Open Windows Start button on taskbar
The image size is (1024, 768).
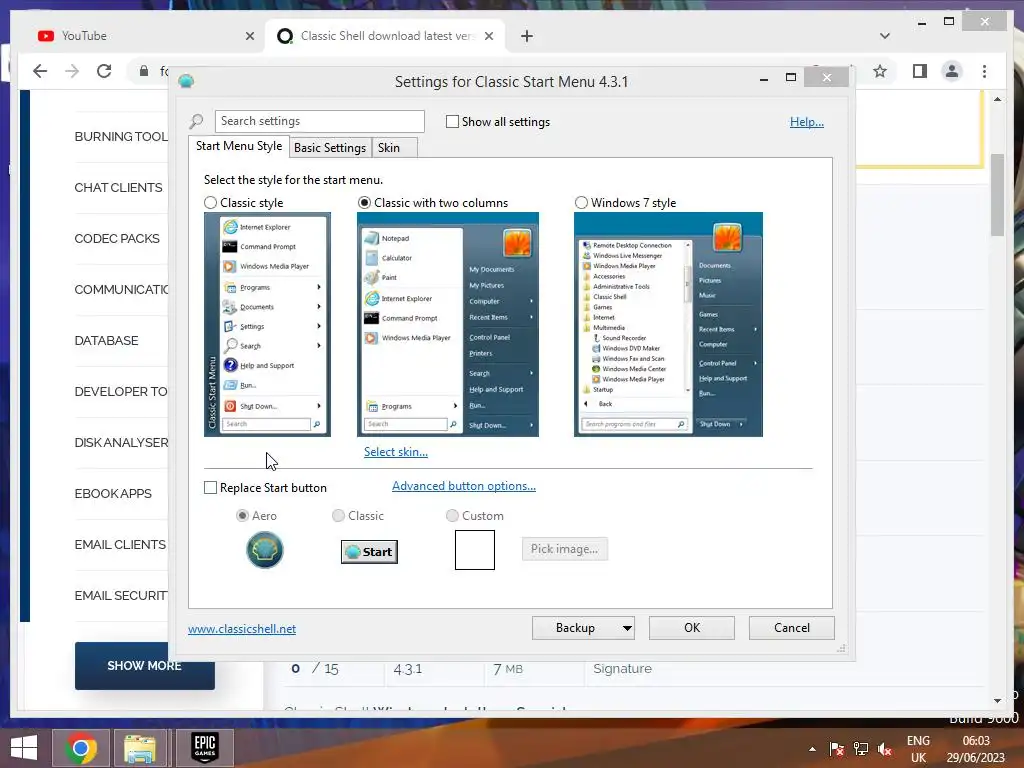[24, 748]
